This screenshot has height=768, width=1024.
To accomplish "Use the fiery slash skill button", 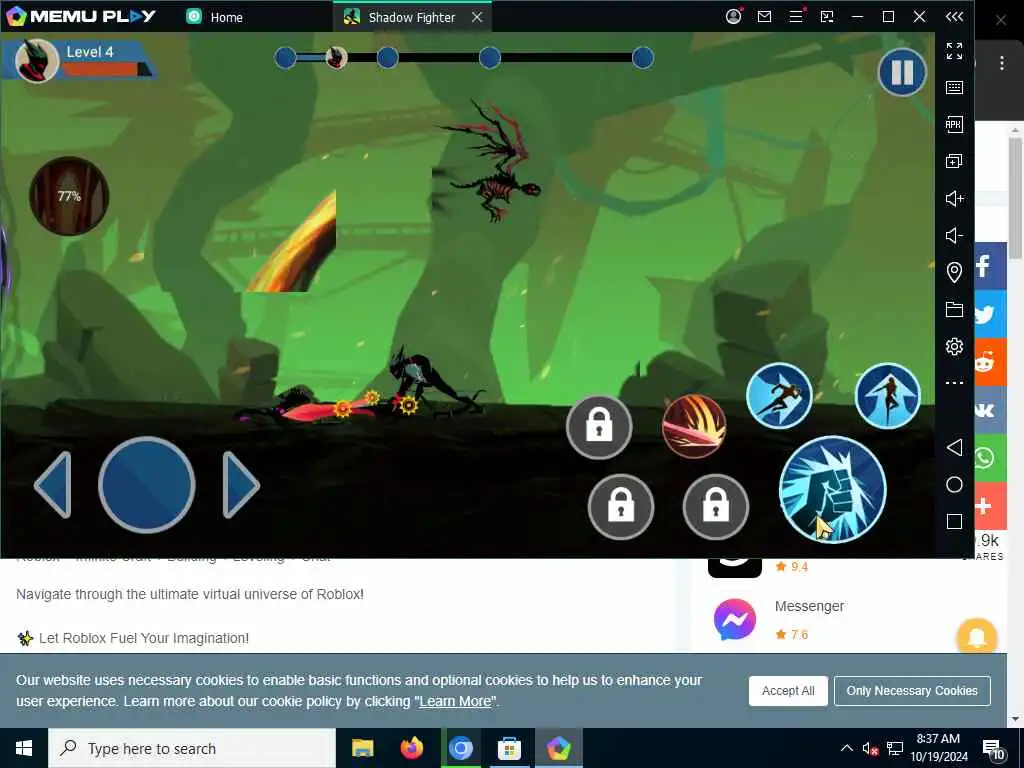I will click(x=694, y=426).
